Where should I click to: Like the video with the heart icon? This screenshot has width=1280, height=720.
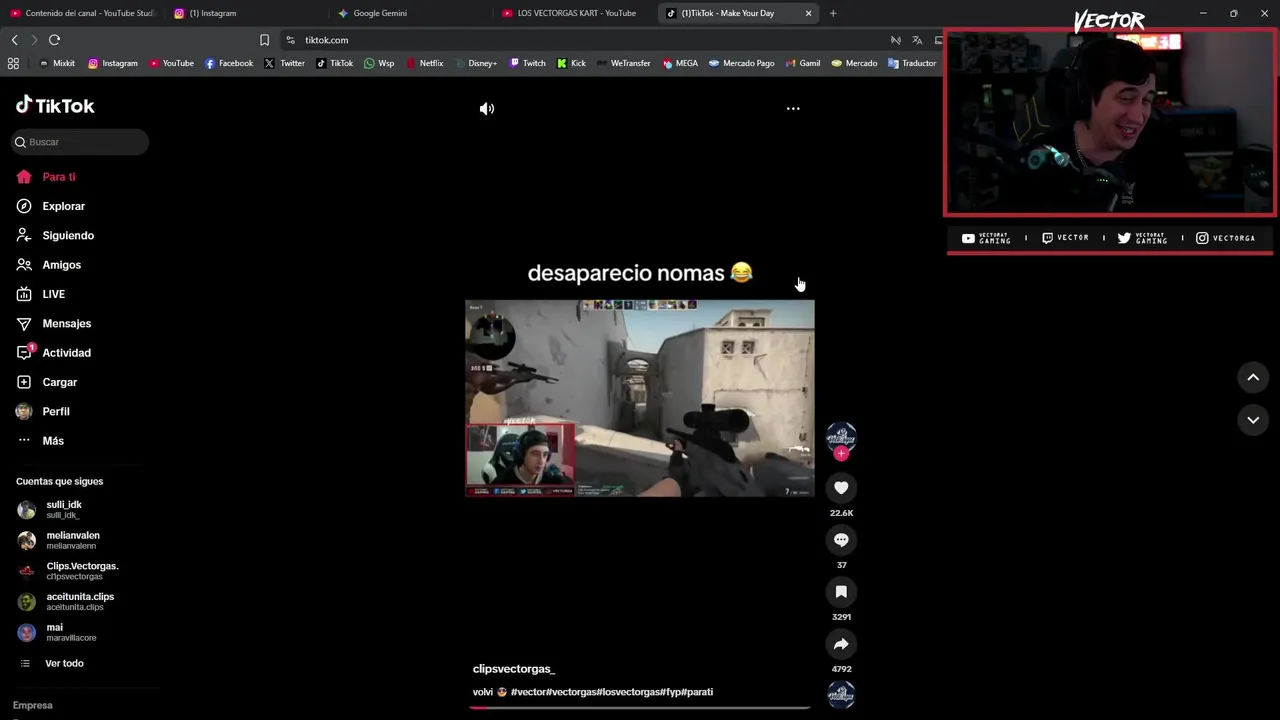point(841,487)
